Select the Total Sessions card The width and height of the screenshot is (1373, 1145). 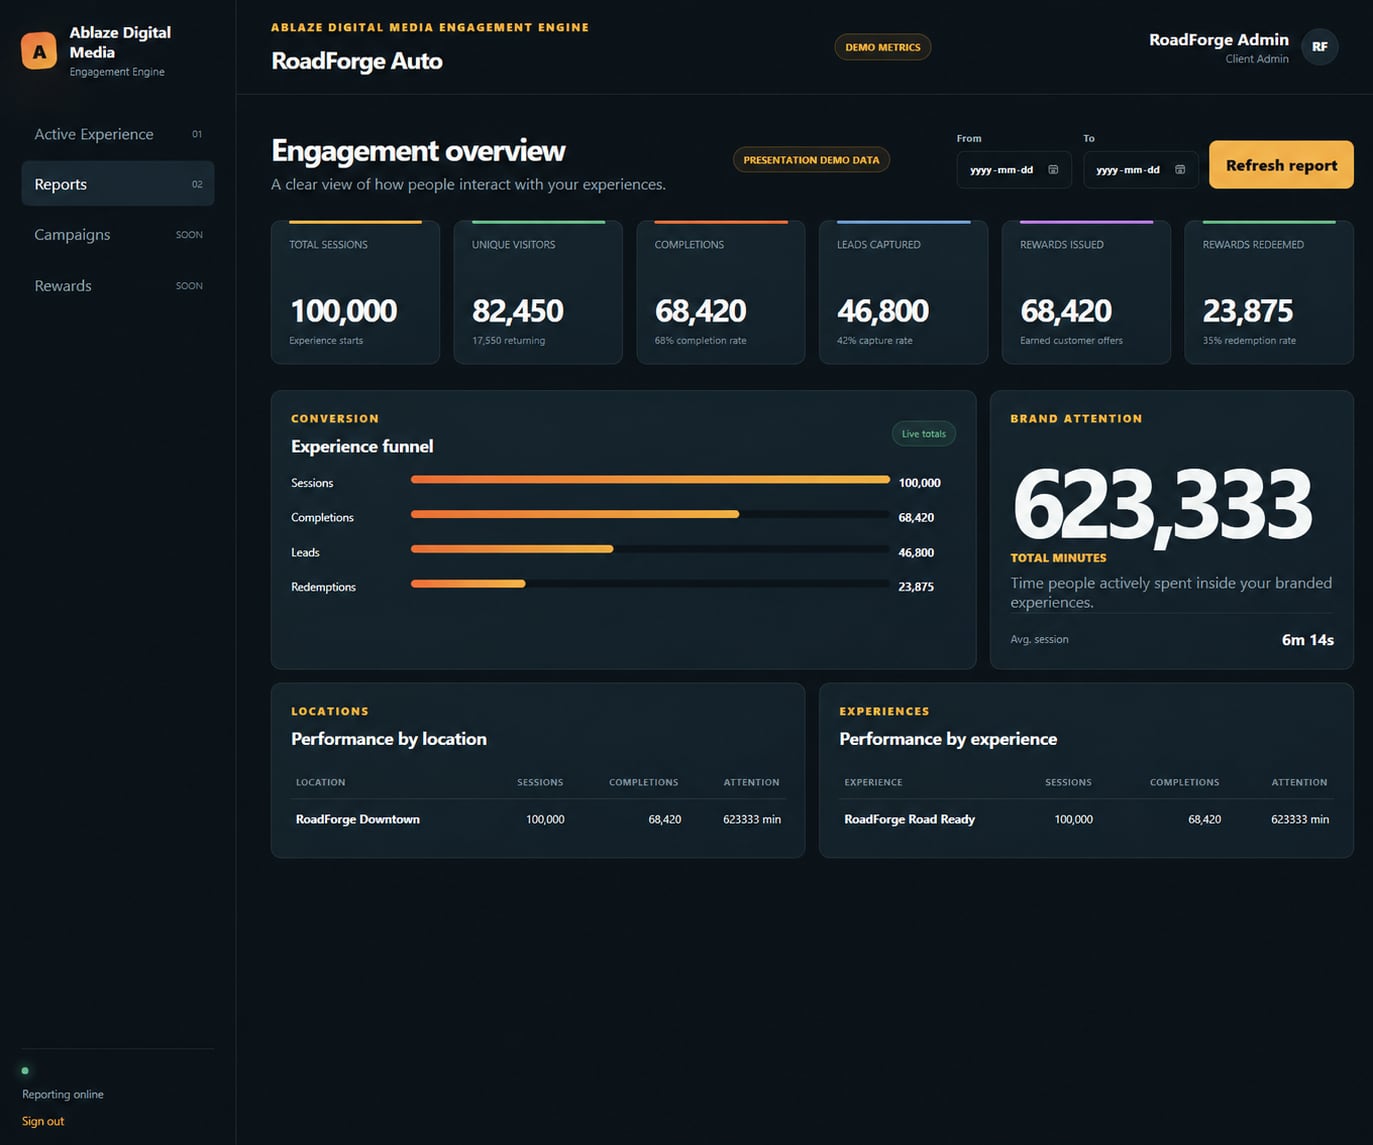pyautogui.click(x=355, y=292)
